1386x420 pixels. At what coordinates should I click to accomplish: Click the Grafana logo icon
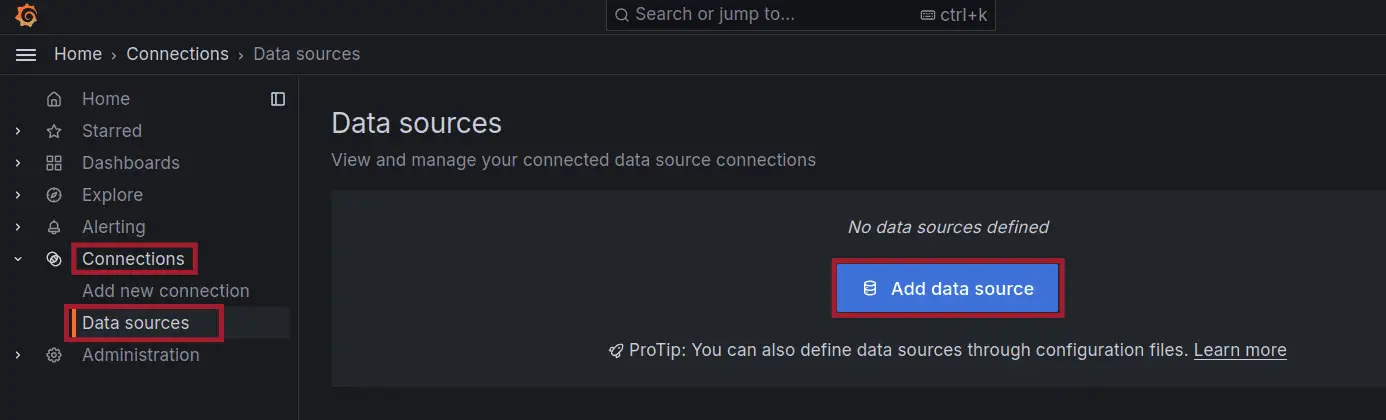pos(27,15)
